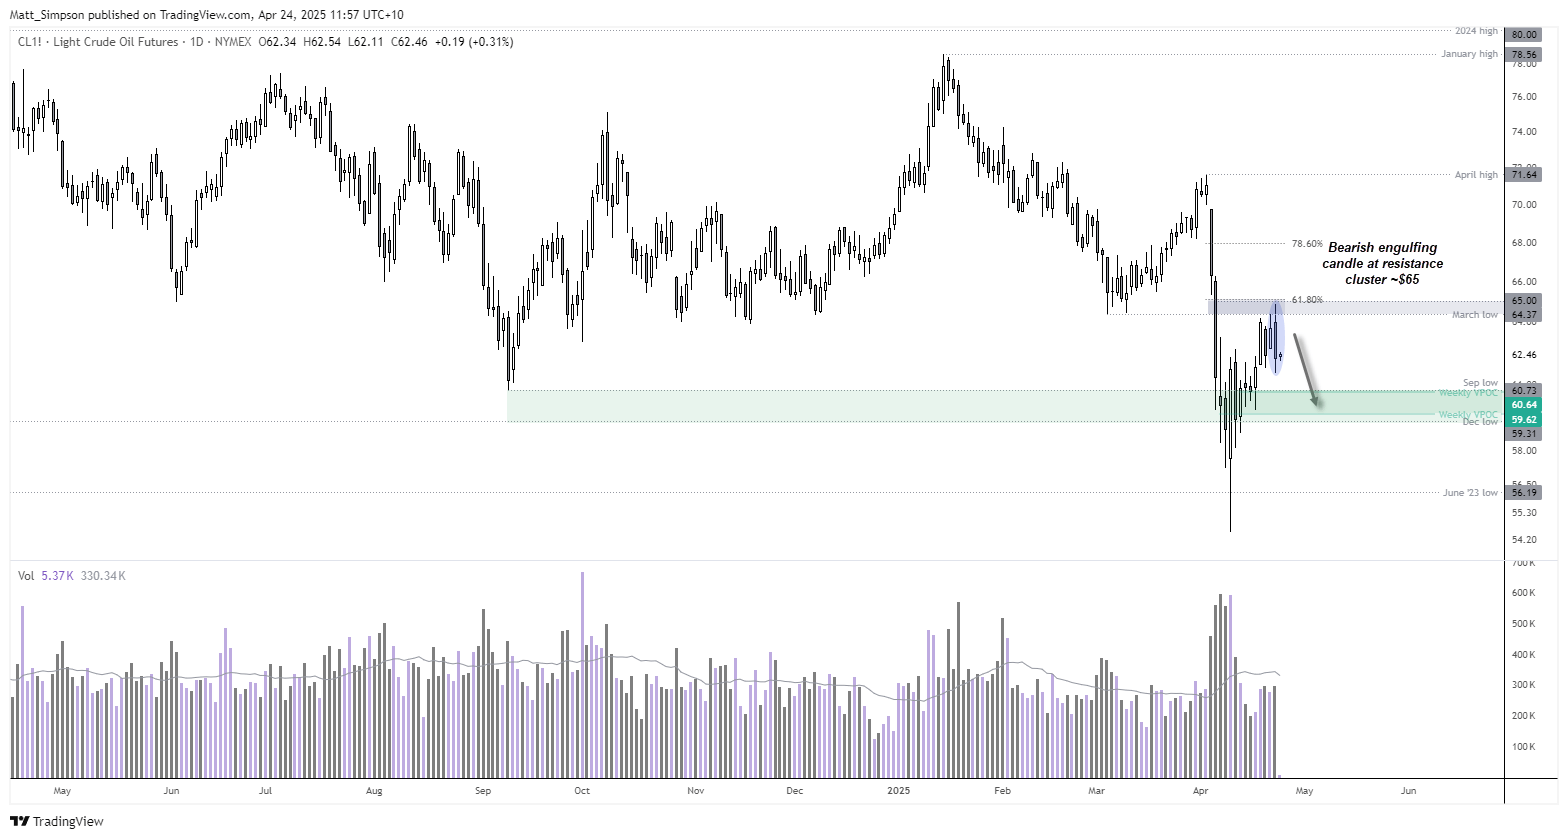Click the 80.00 price label for 2024 high
The image size is (1568, 839).
coord(1524,34)
